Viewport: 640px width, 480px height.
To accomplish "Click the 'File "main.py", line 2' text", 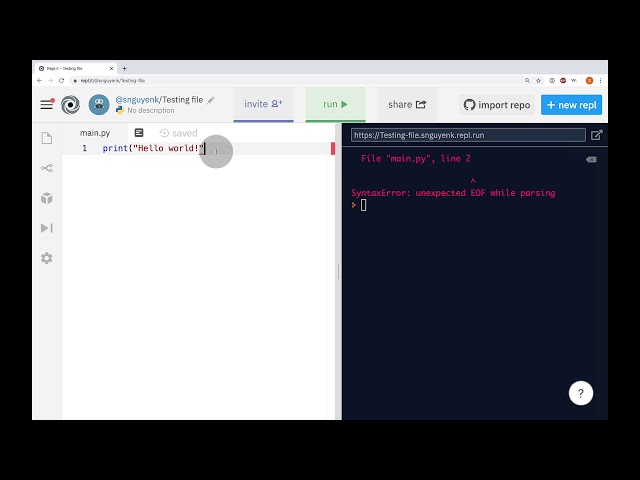I will coord(416,159).
